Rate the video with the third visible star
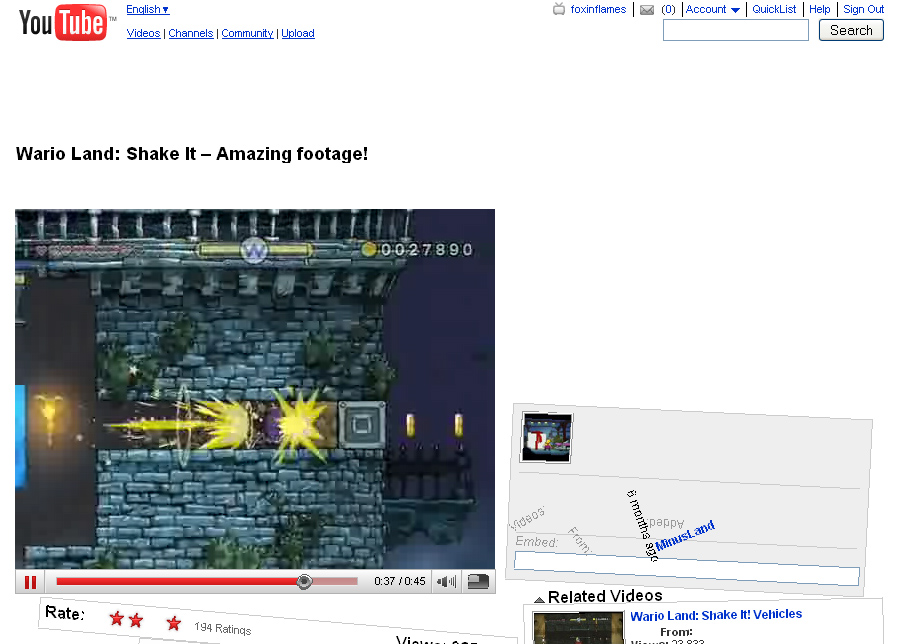Screen dimensions: 904x644 [x=174, y=623]
